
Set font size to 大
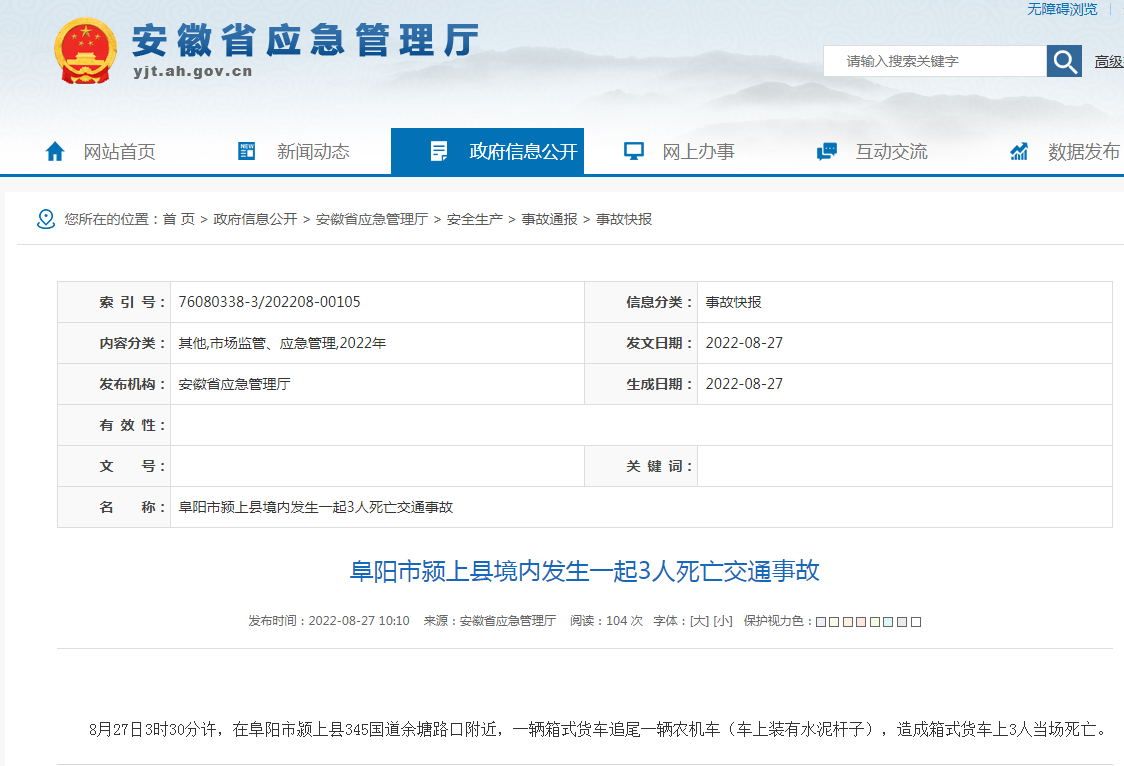(700, 621)
